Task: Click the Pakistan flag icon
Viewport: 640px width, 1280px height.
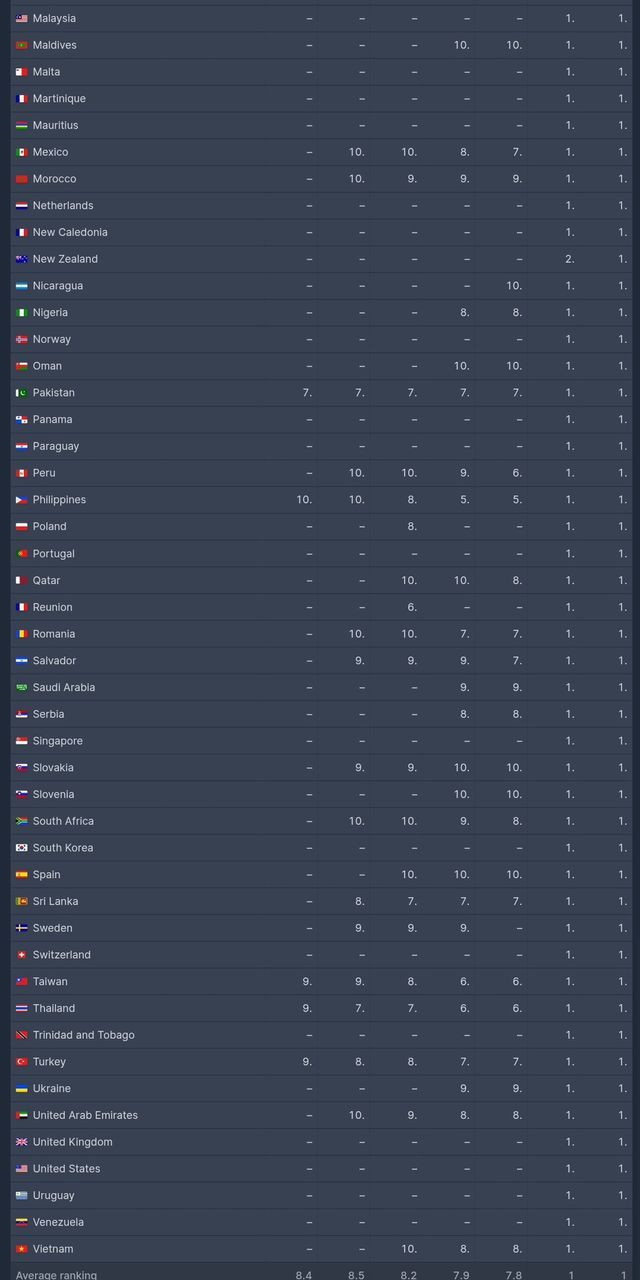Action: point(21,393)
